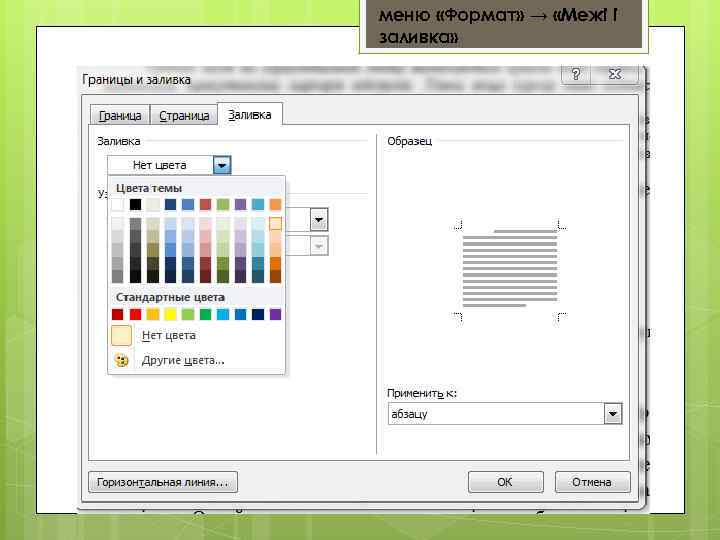720x540 pixels.
Task: Confirm the dialog with OK
Action: 506,482
